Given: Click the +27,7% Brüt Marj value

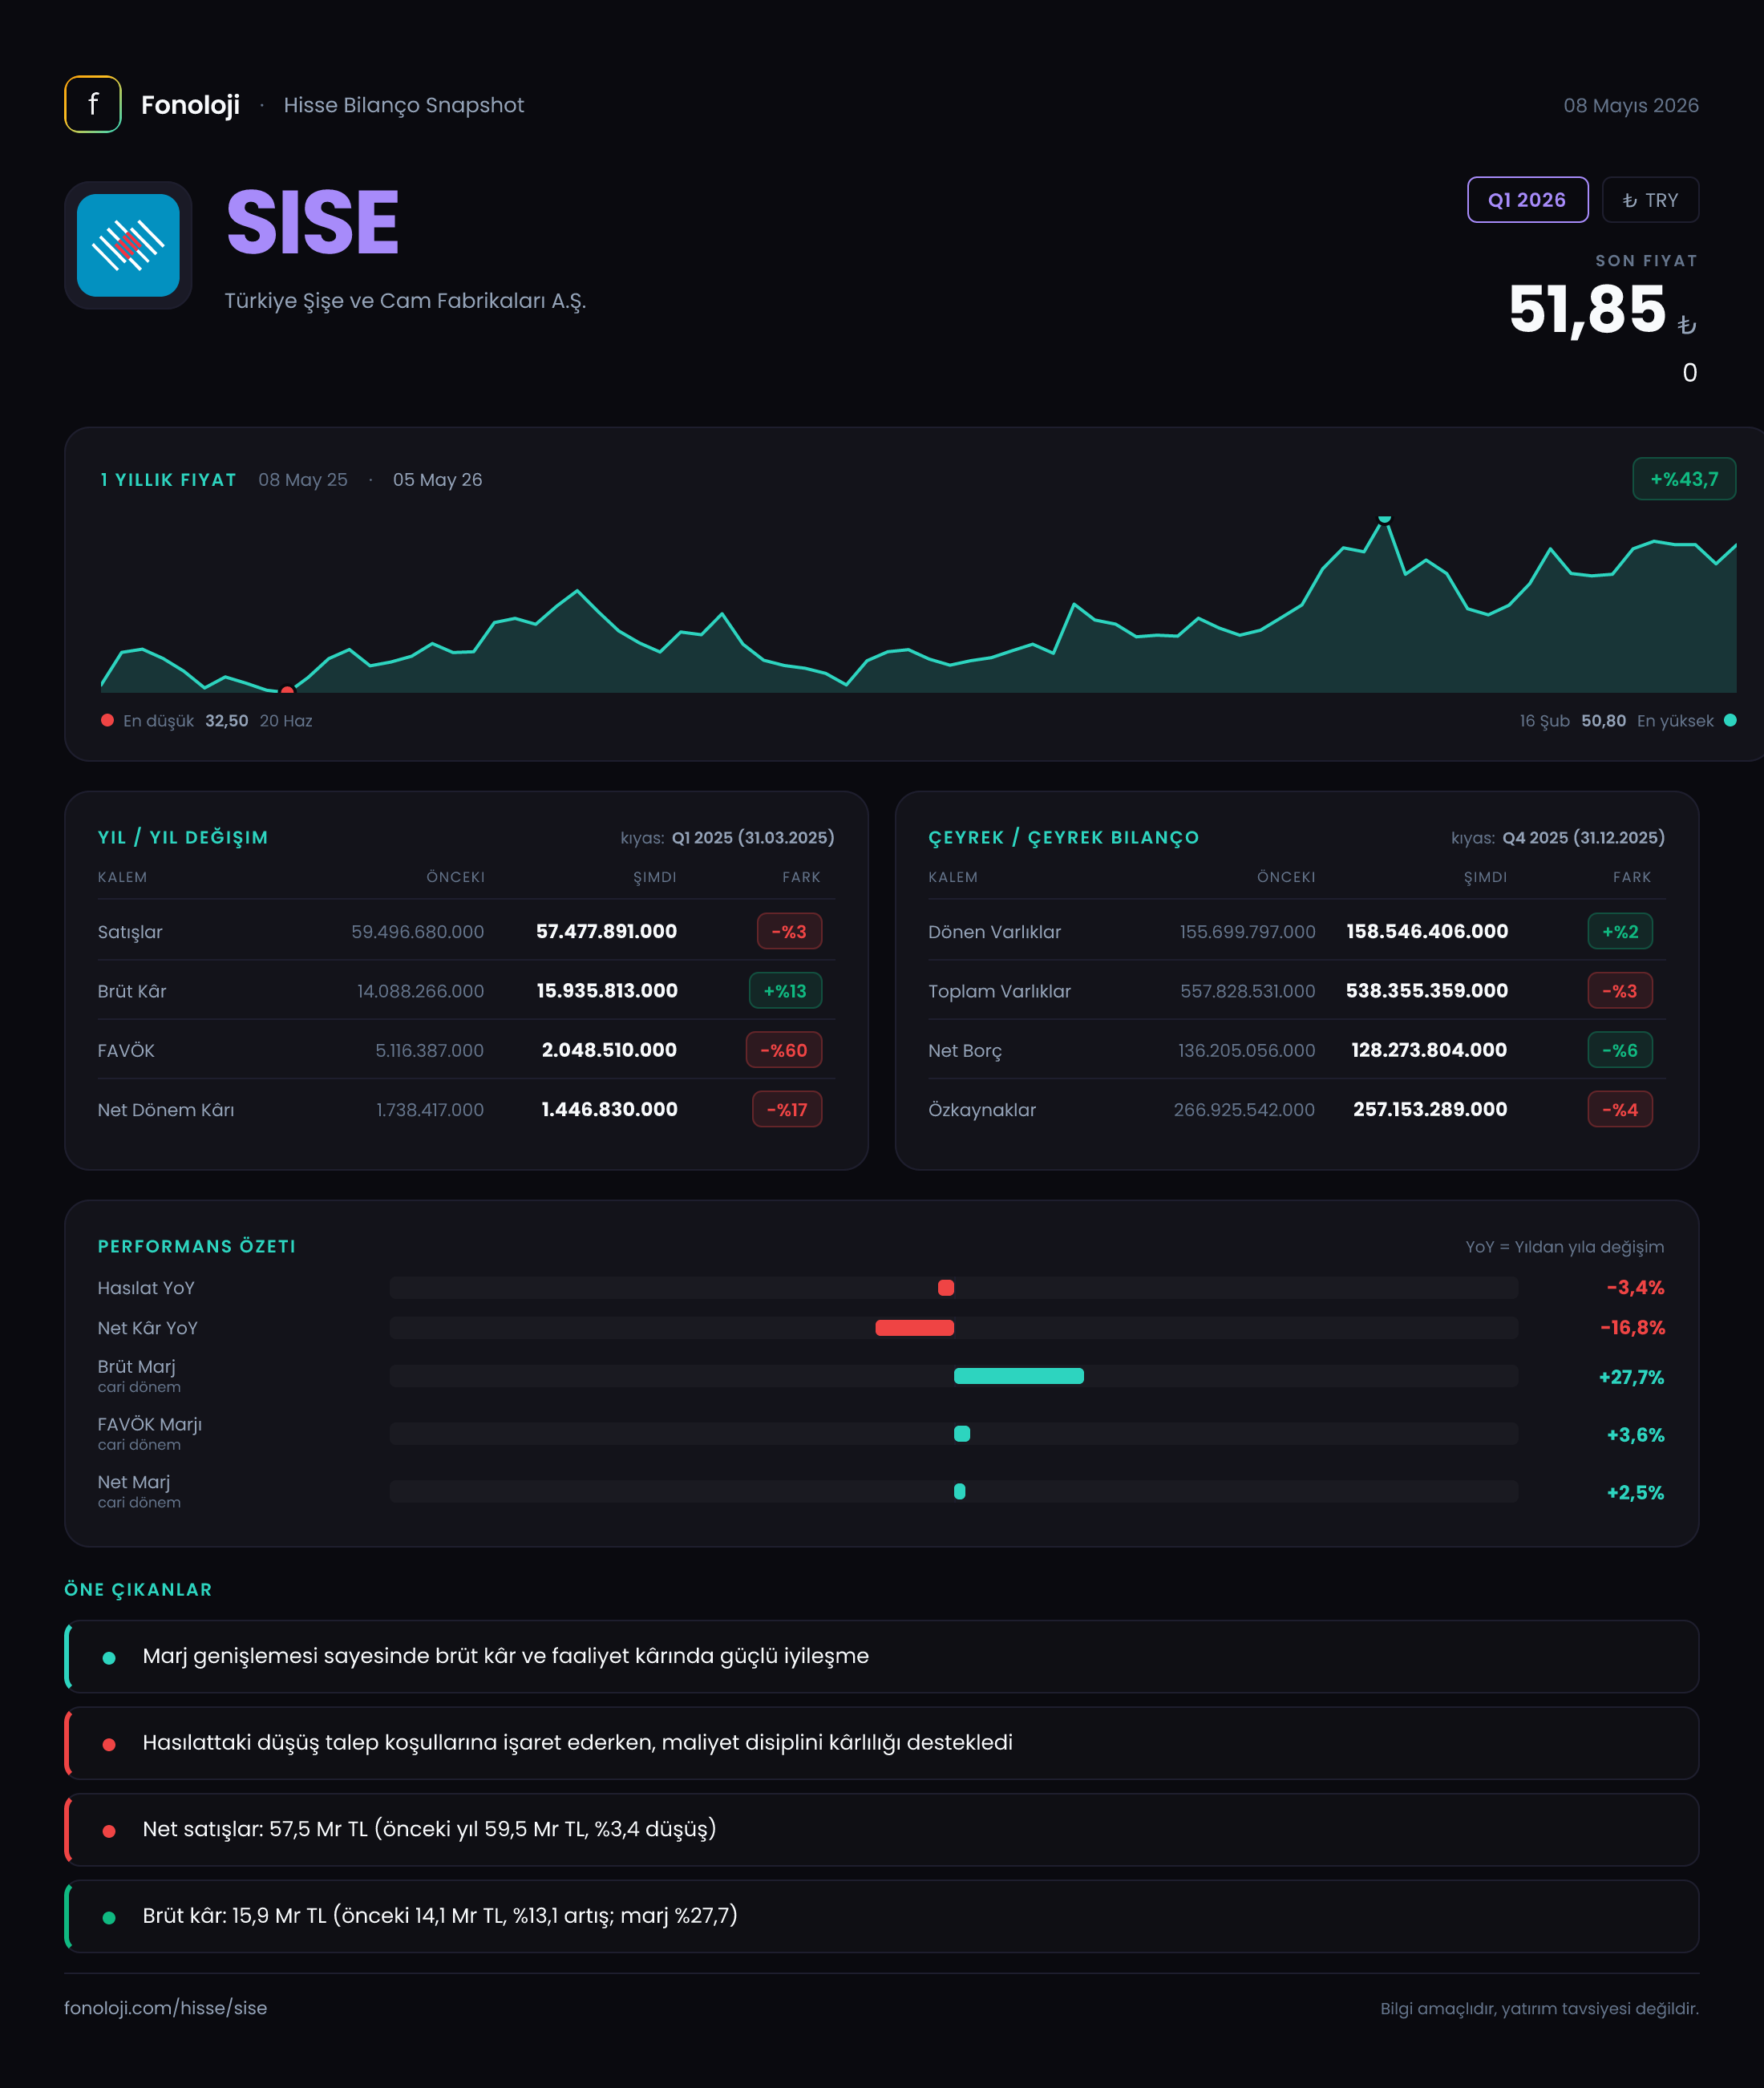Looking at the screenshot, I should tap(1631, 1377).
